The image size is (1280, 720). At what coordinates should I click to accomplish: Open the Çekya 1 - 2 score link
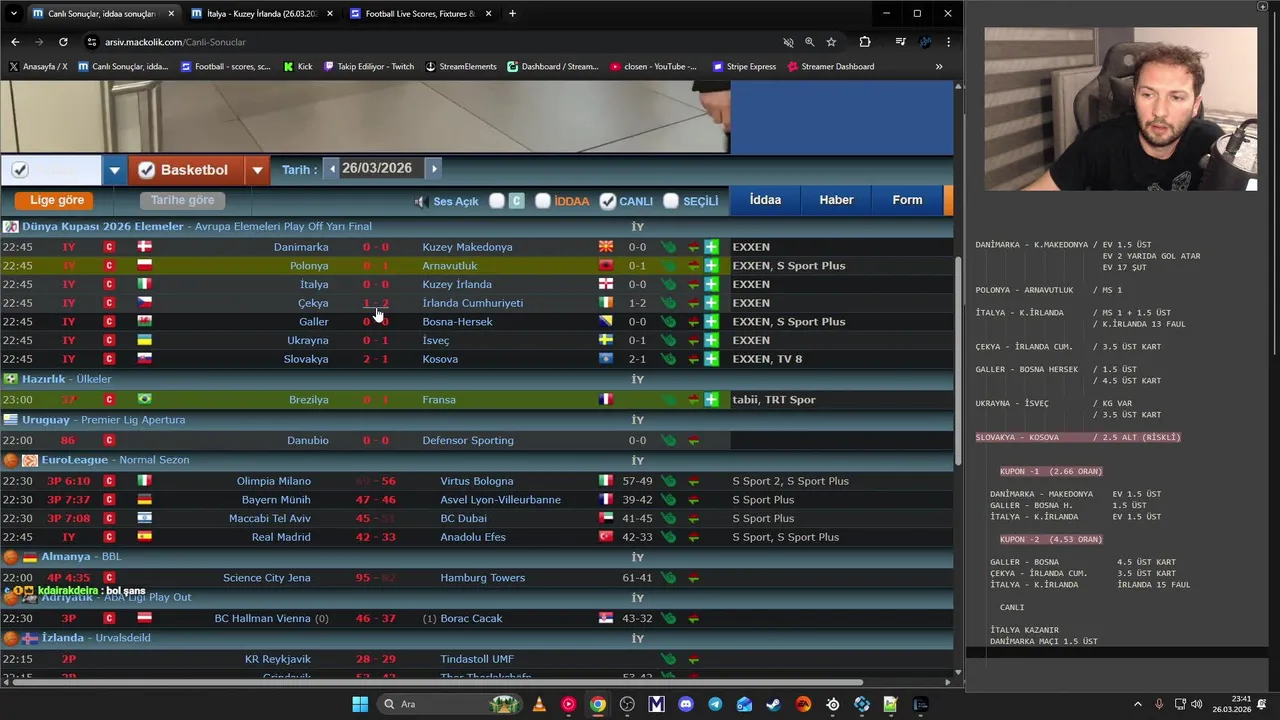(x=376, y=303)
